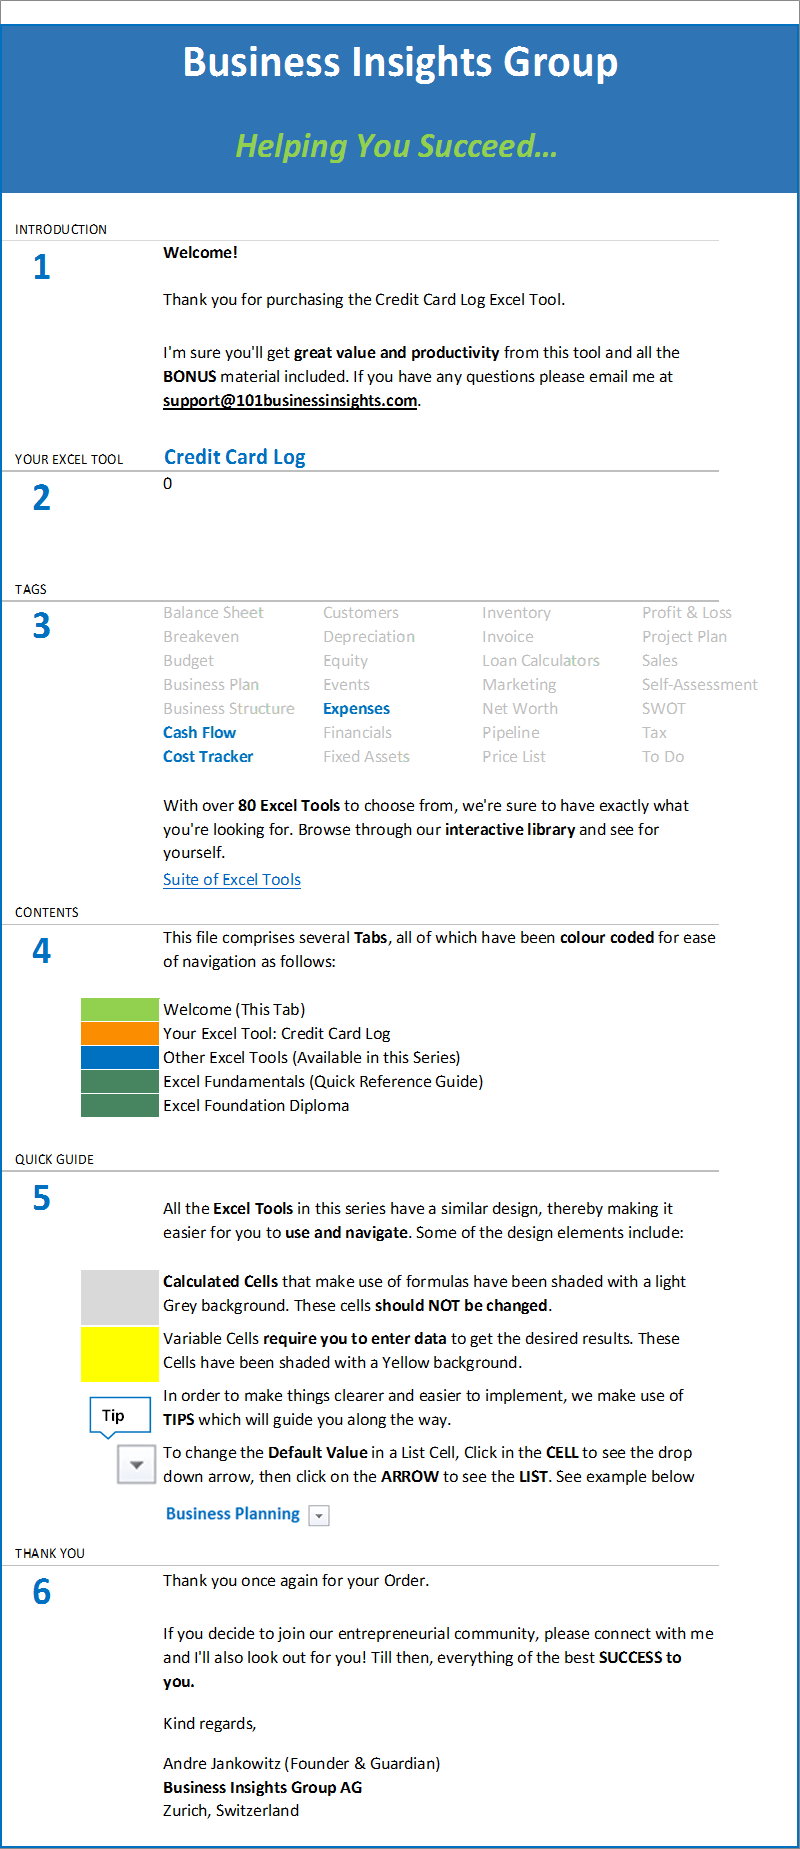
Task: Click the Project Plan tag
Action: pos(685,636)
